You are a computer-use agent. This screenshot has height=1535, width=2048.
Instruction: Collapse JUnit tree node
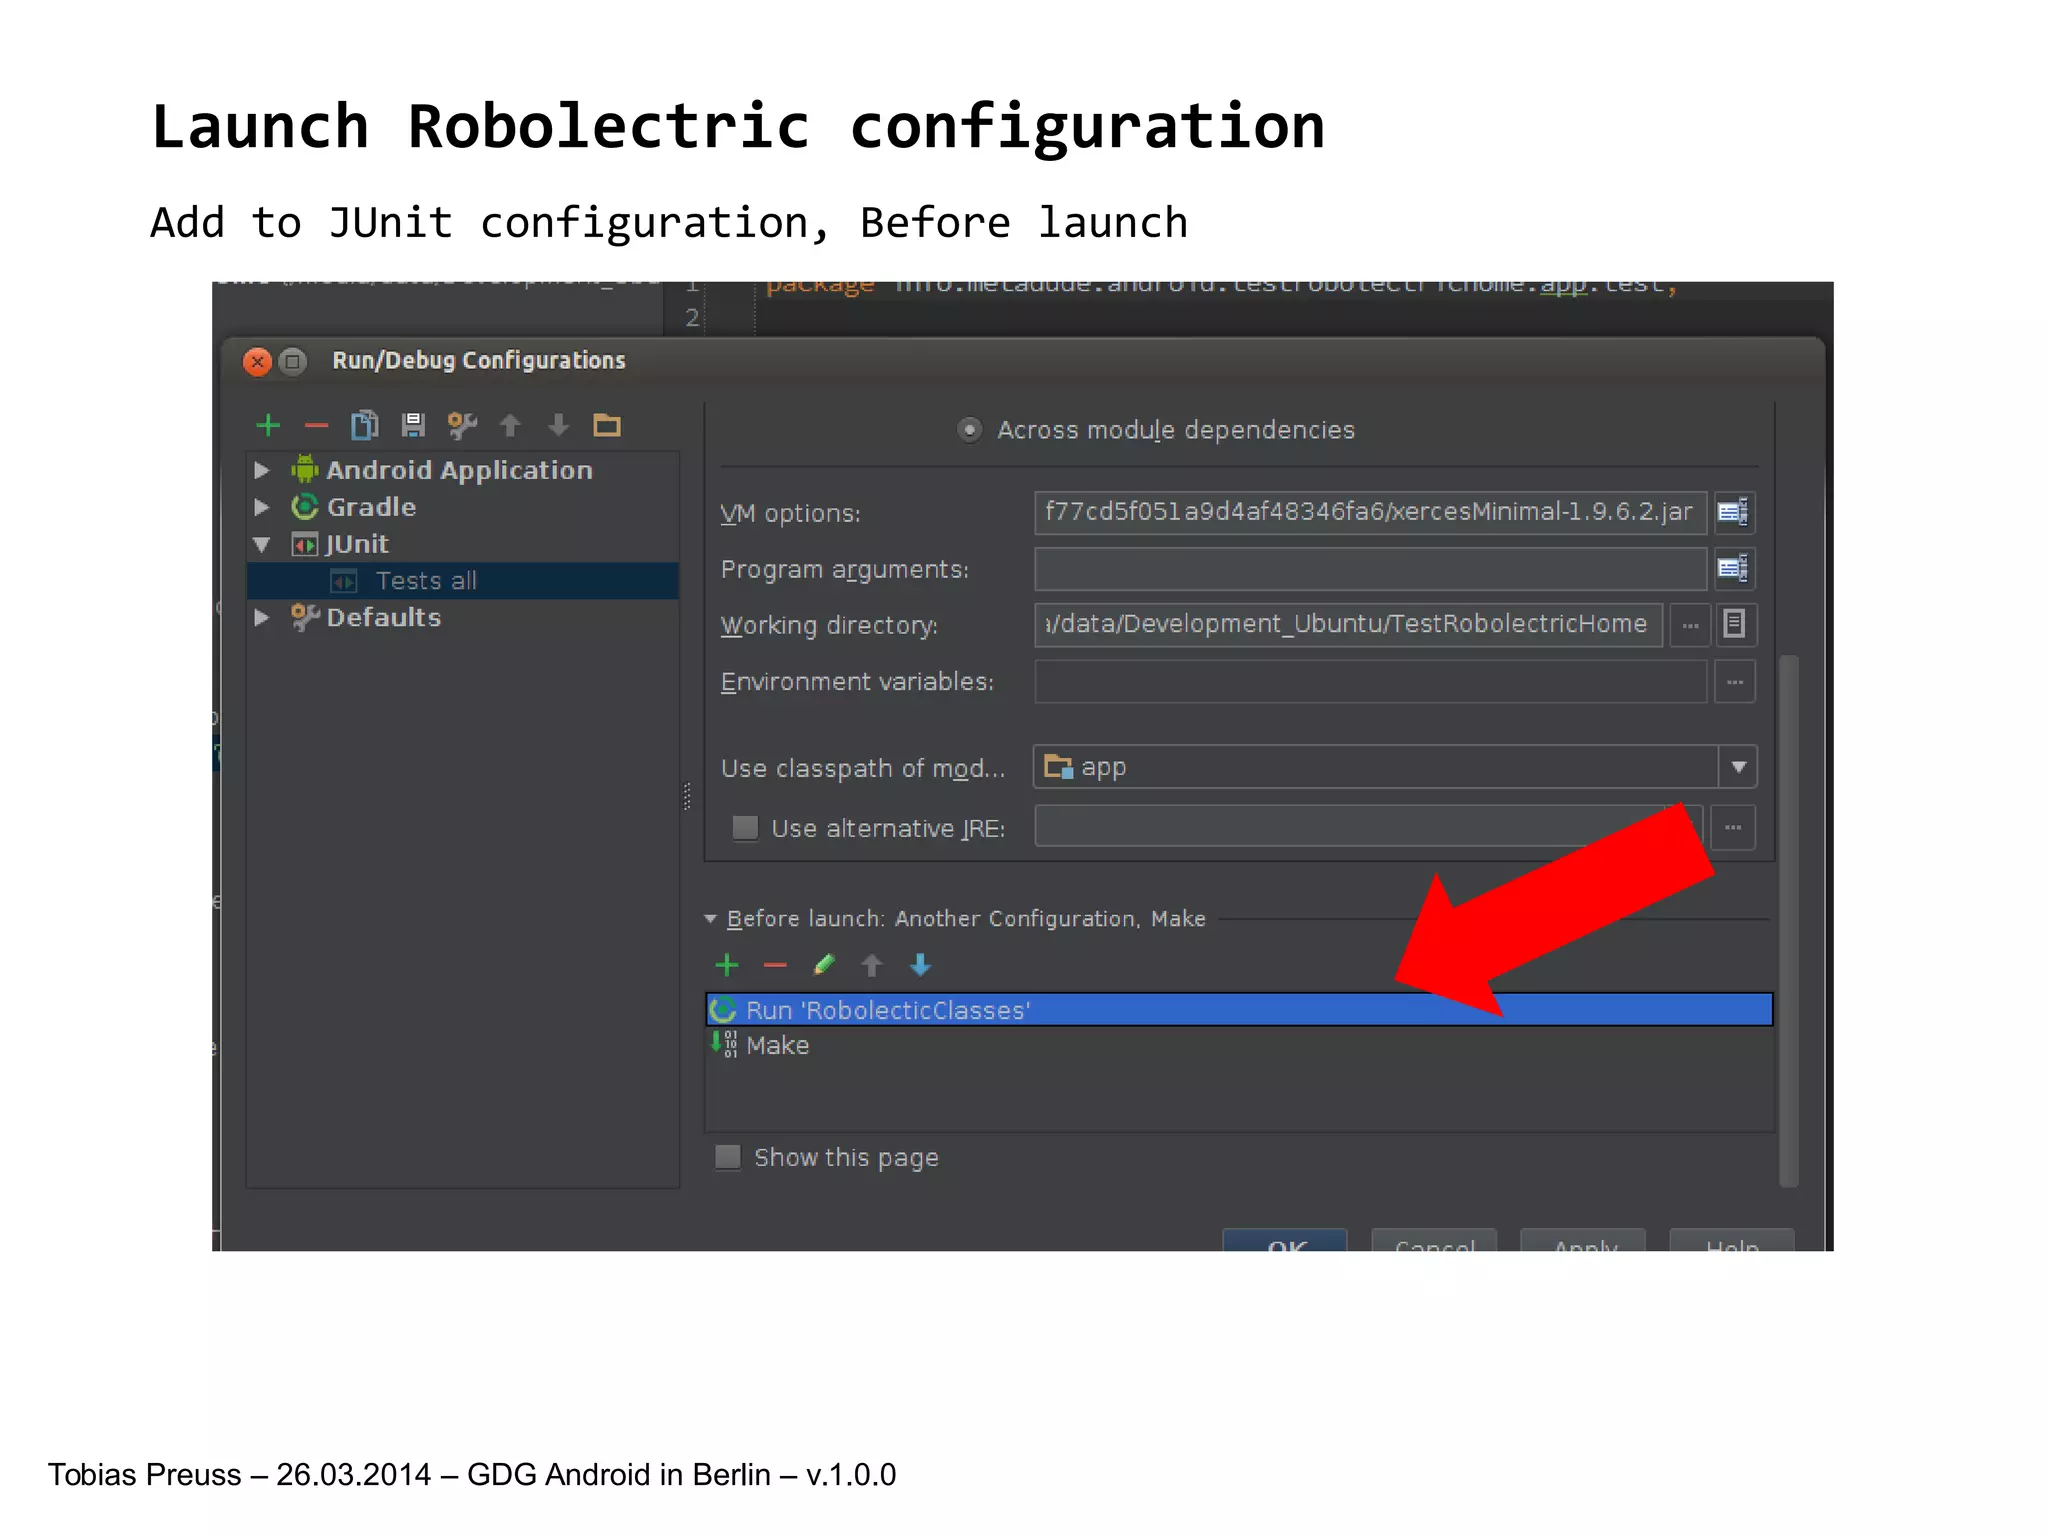(262, 544)
